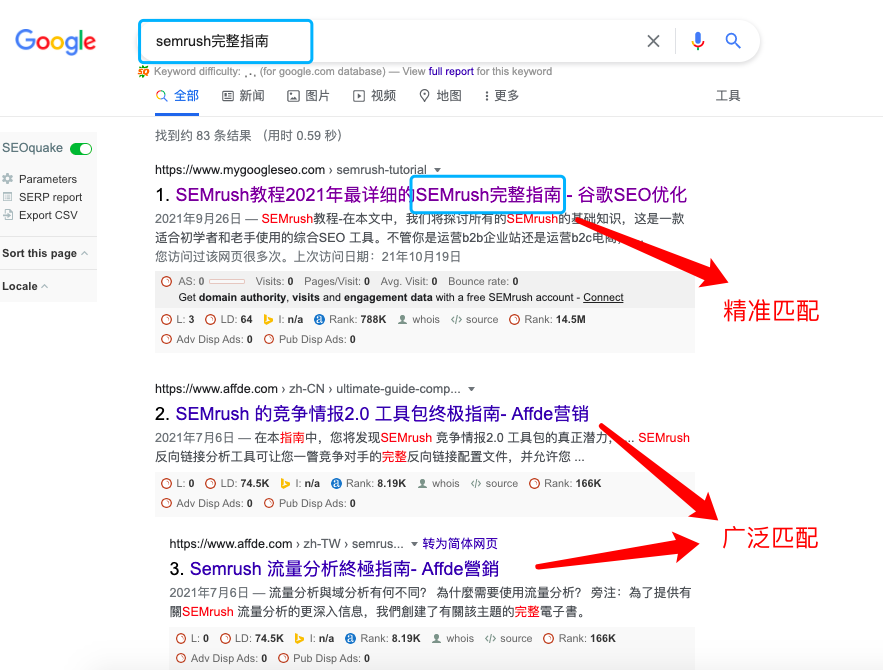883x670 pixels.
Task: Click L: 0 in second result
Action: pyautogui.click(x=178, y=483)
